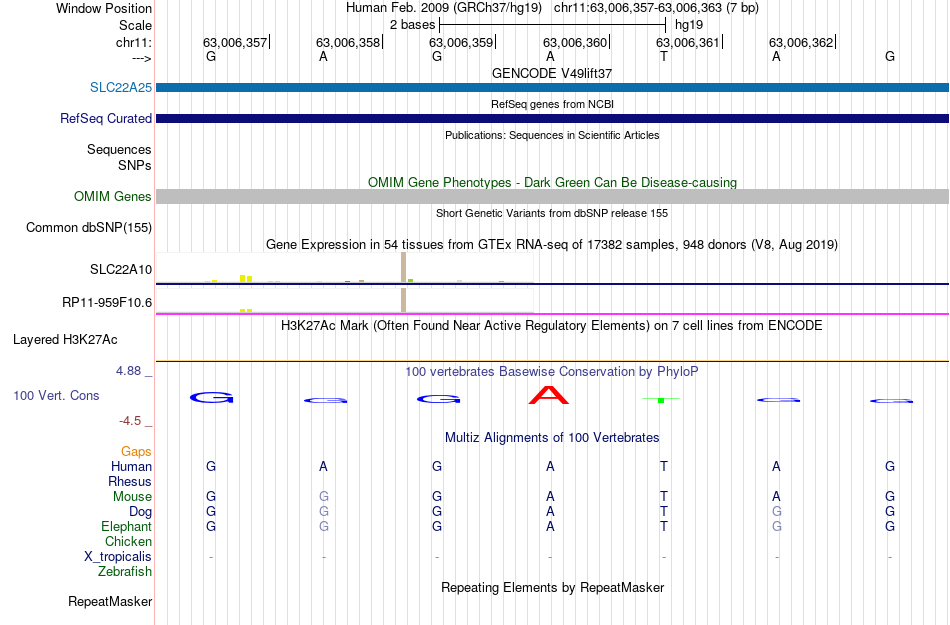
Task: Click OMIM Gene Phenotypes track title
Action: 552,182
